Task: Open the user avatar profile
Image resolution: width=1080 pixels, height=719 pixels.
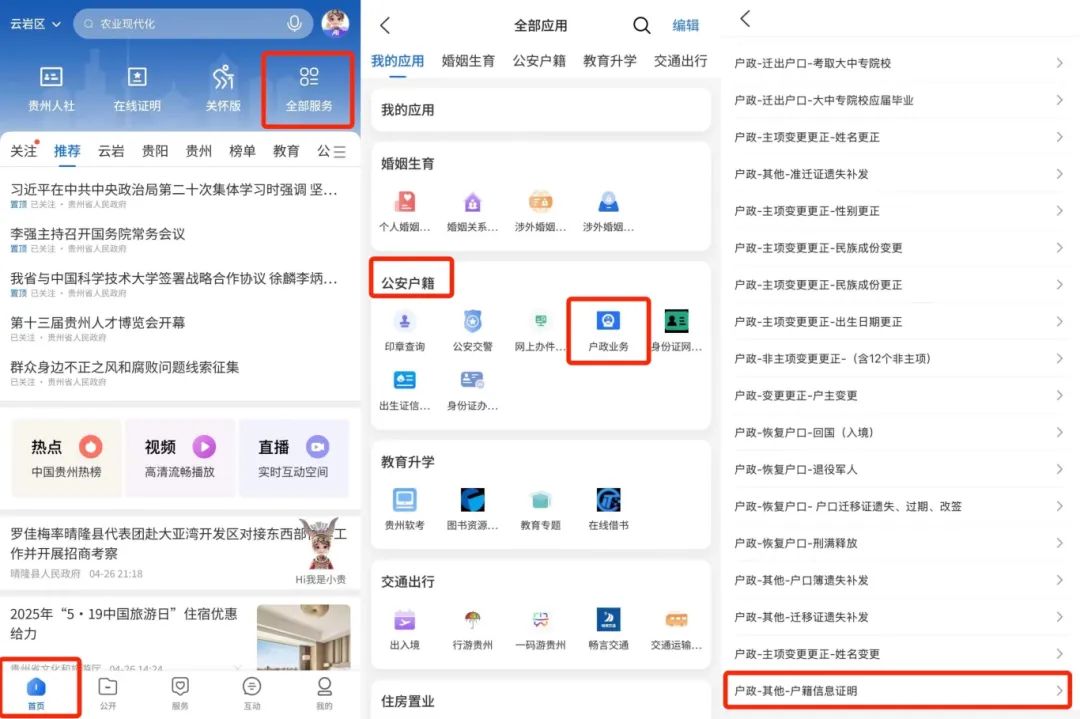Action: tap(335, 23)
